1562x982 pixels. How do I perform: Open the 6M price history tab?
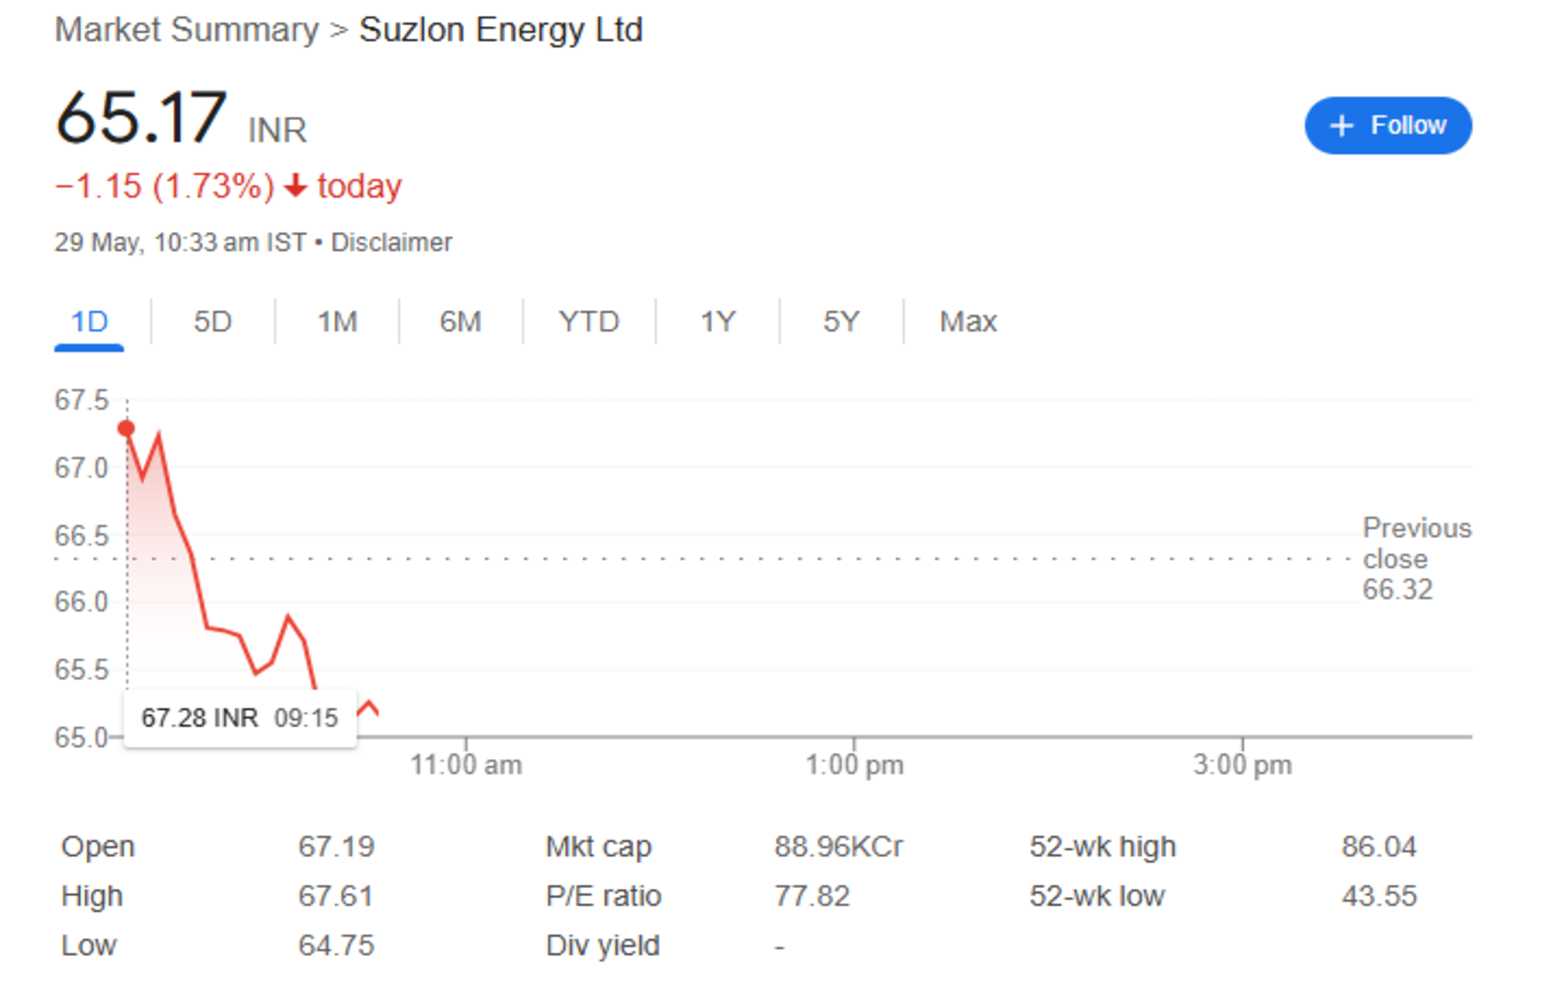coord(461,321)
